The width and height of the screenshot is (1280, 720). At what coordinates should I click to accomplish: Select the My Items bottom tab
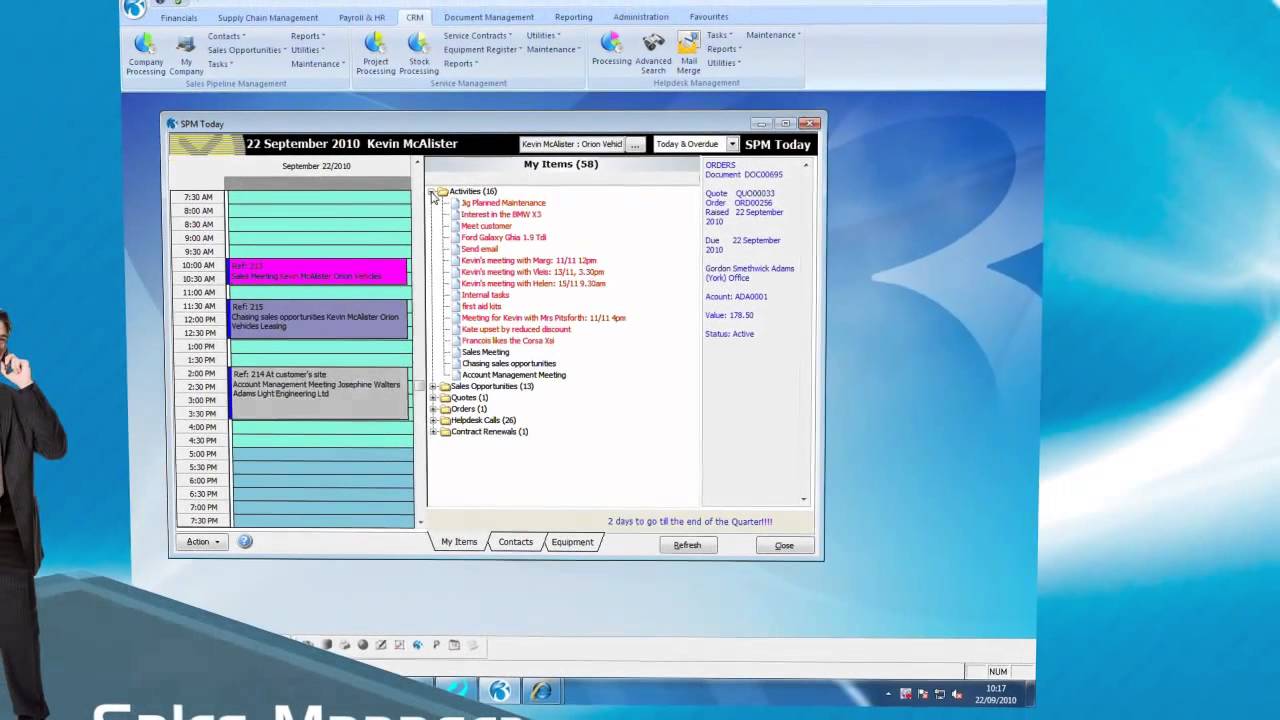[459, 542]
